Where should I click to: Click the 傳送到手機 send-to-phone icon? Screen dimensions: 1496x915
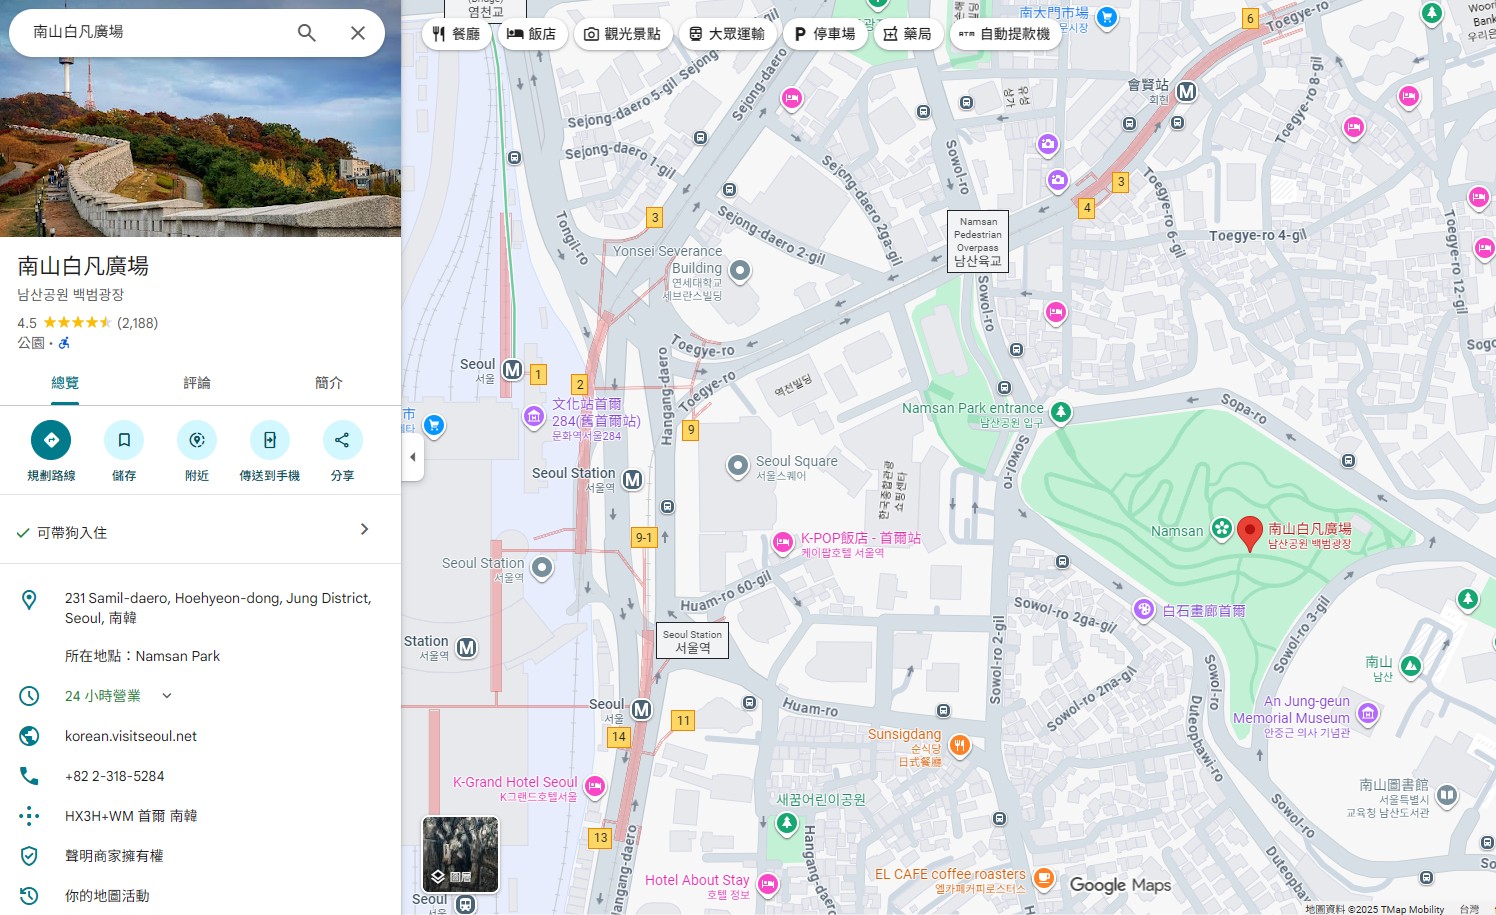pos(270,439)
